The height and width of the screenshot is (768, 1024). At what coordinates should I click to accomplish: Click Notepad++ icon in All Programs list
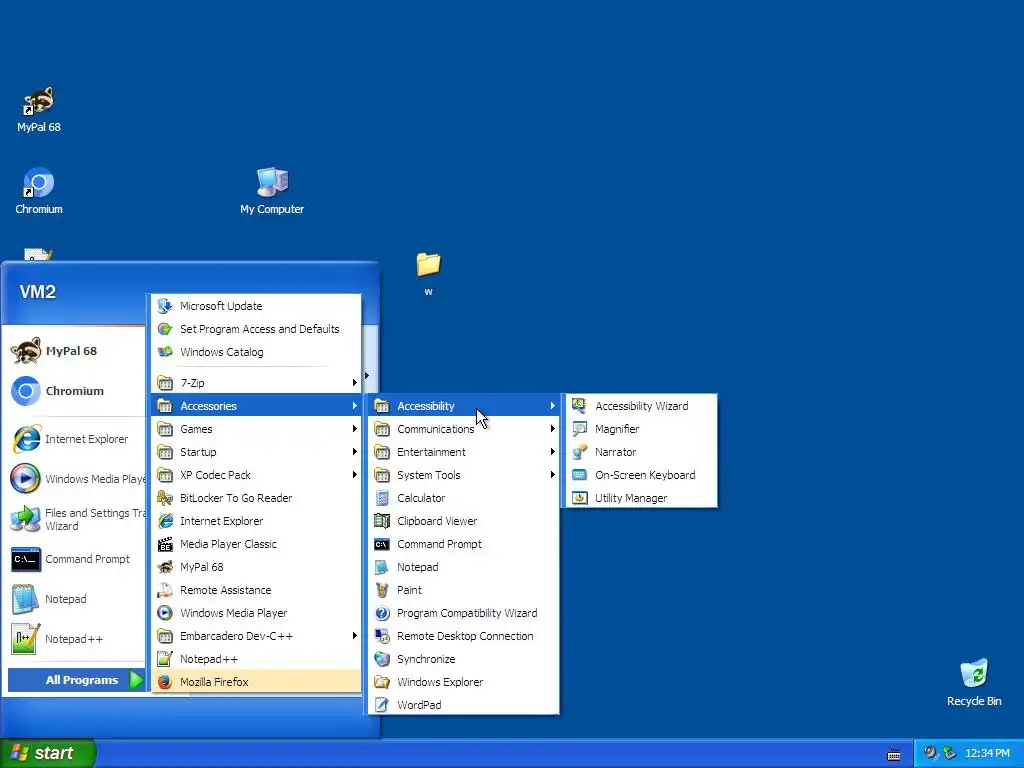coord(165,659)
